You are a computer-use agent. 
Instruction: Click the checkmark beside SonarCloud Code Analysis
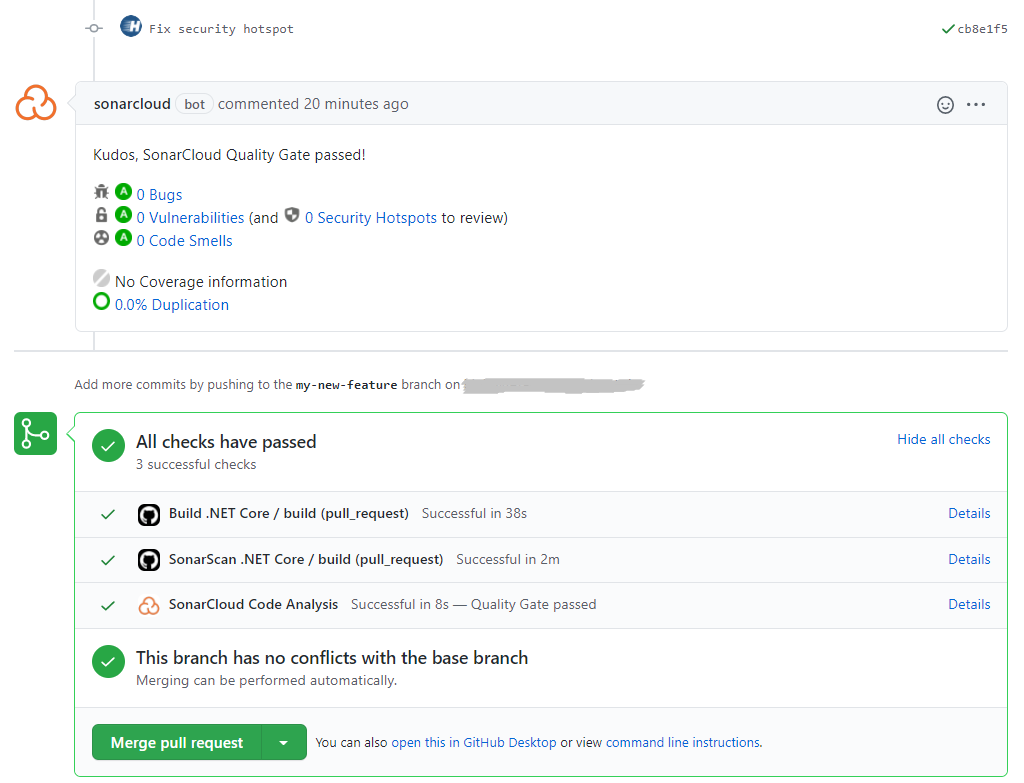pos(108,605)
